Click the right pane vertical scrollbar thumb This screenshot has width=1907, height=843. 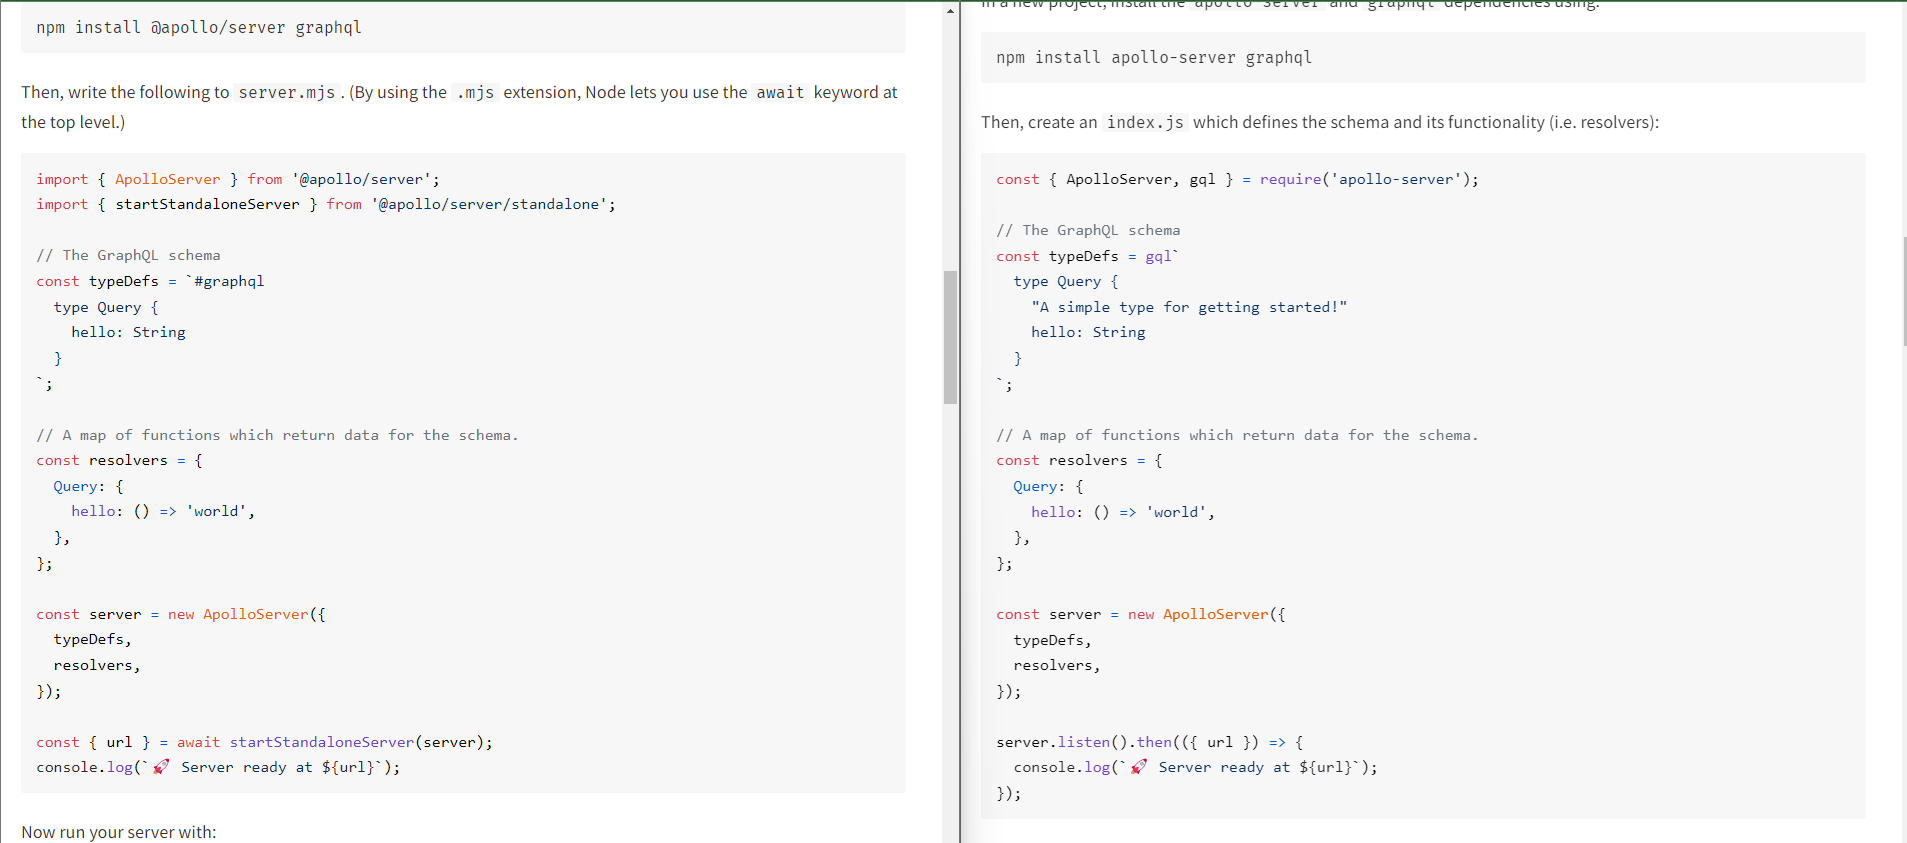1904,291
